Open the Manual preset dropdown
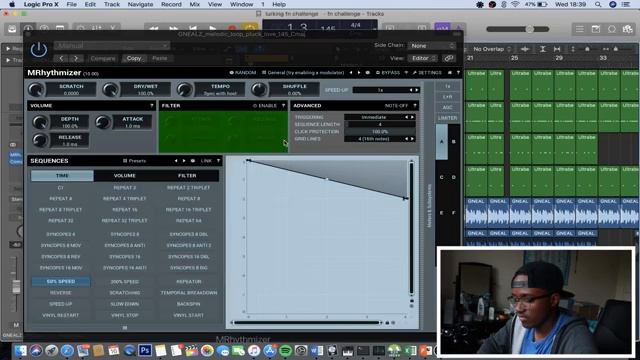The height and width of the screenshot is (360, 640). point(111,45)
